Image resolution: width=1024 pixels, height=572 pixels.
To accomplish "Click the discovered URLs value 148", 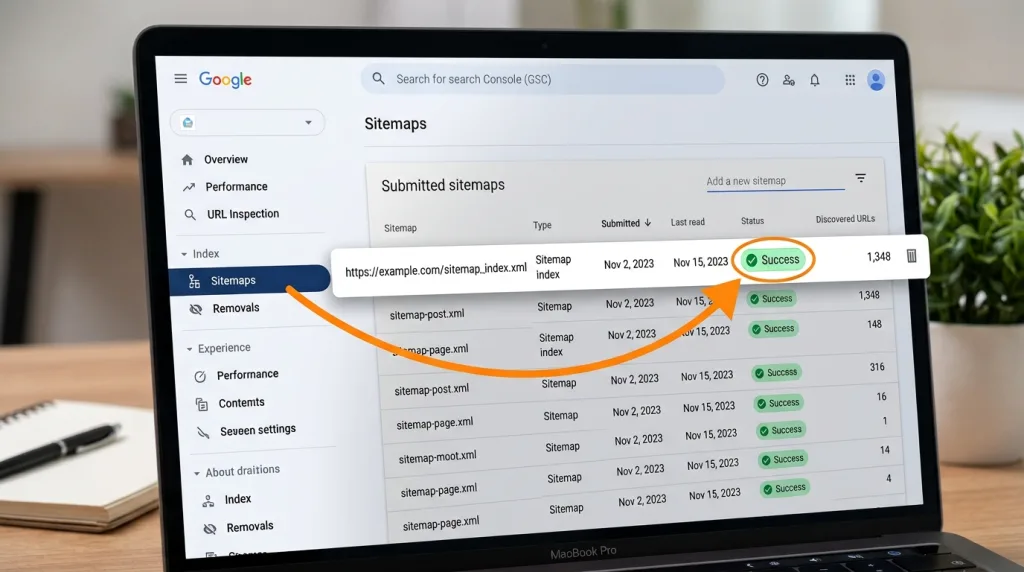I will (874, 324).
